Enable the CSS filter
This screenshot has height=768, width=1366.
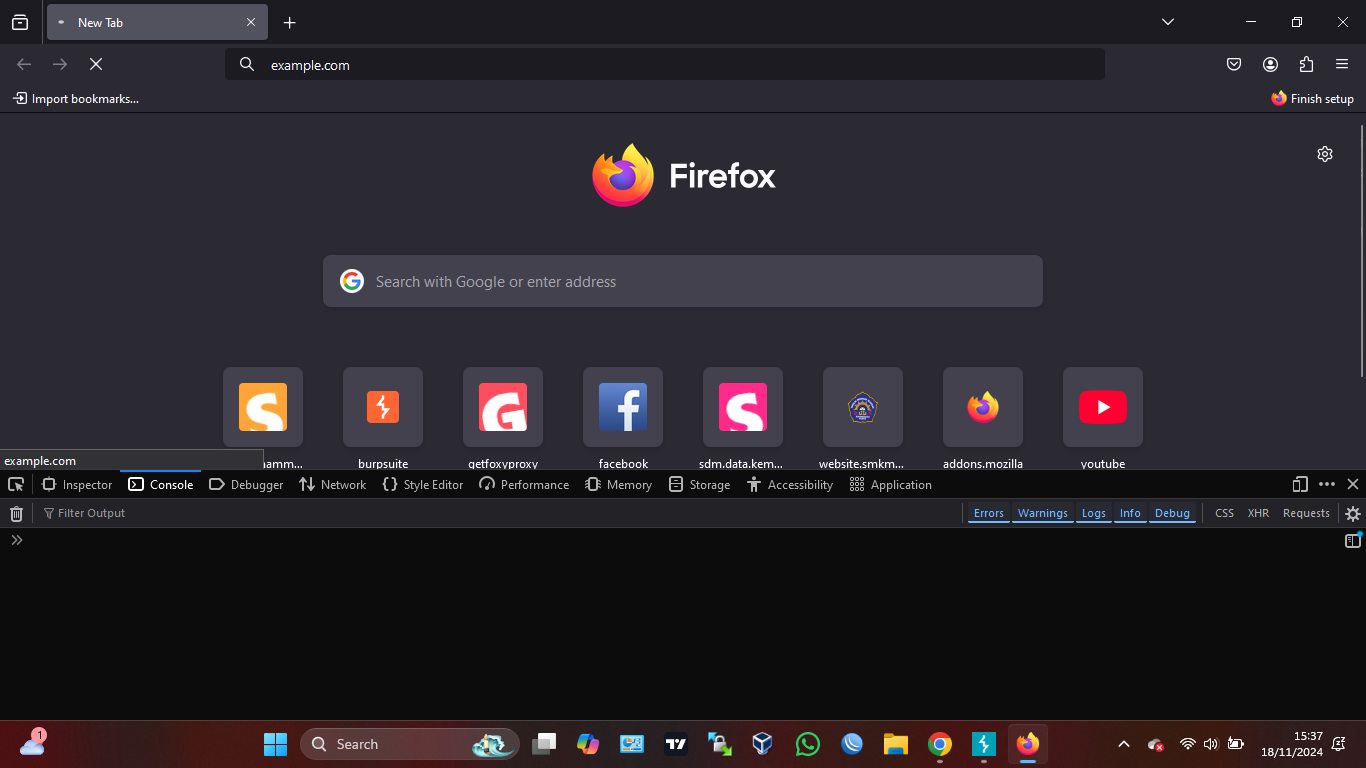pos(1225,513)
